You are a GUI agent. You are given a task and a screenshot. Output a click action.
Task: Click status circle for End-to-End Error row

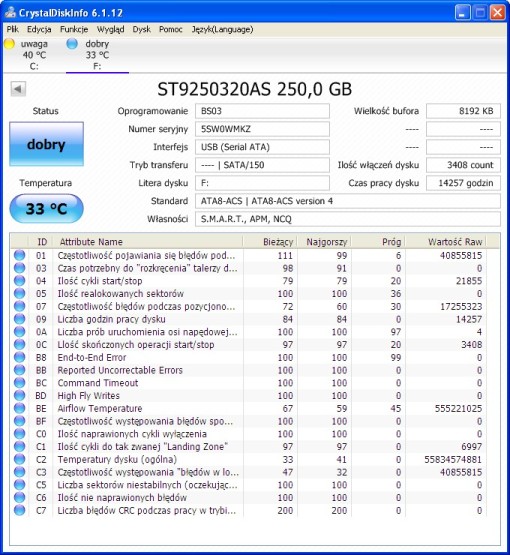coord(19,357)
